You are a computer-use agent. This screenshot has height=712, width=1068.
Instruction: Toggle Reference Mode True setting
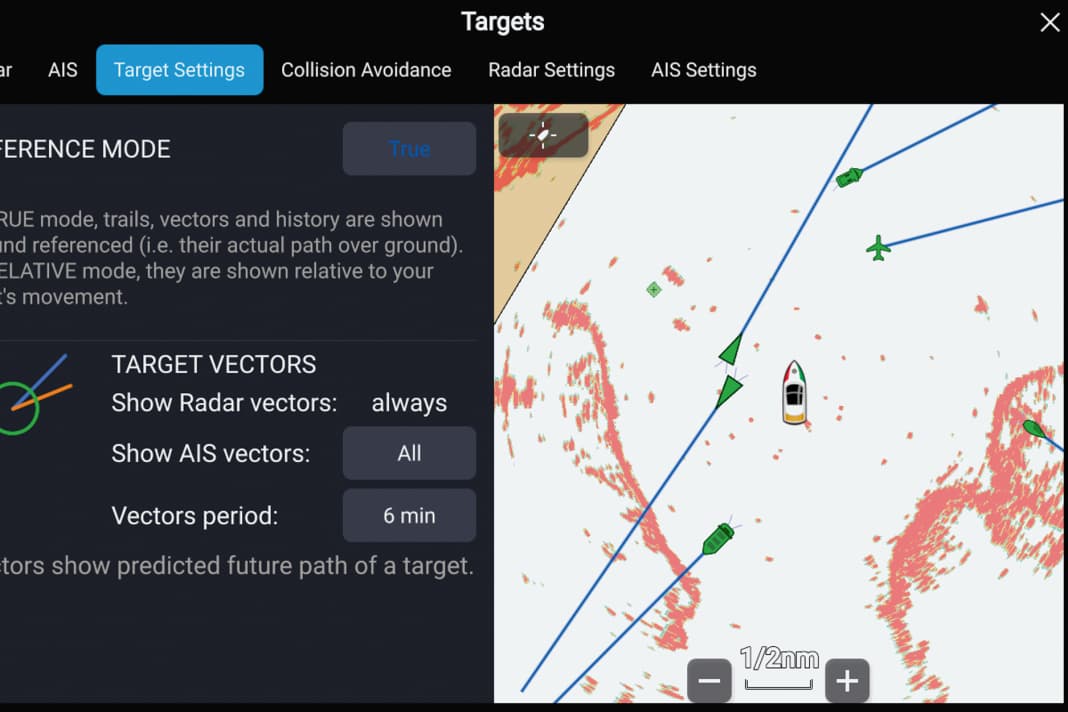click(x=409, y=149)
